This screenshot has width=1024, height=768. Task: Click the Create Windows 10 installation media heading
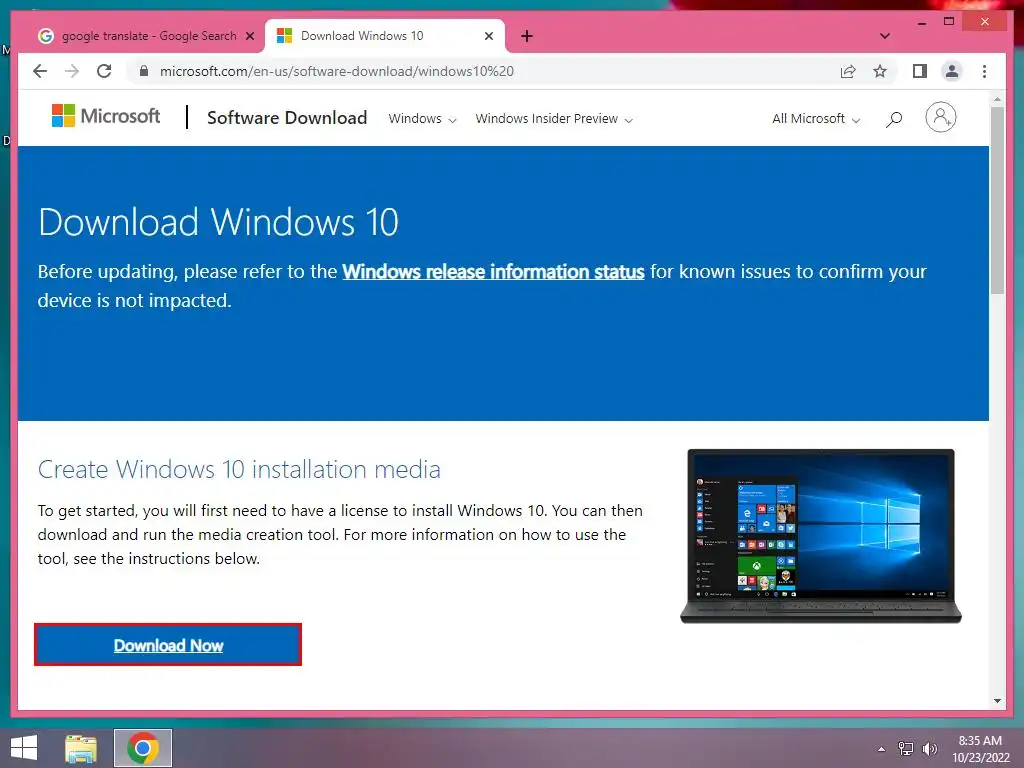239,470
